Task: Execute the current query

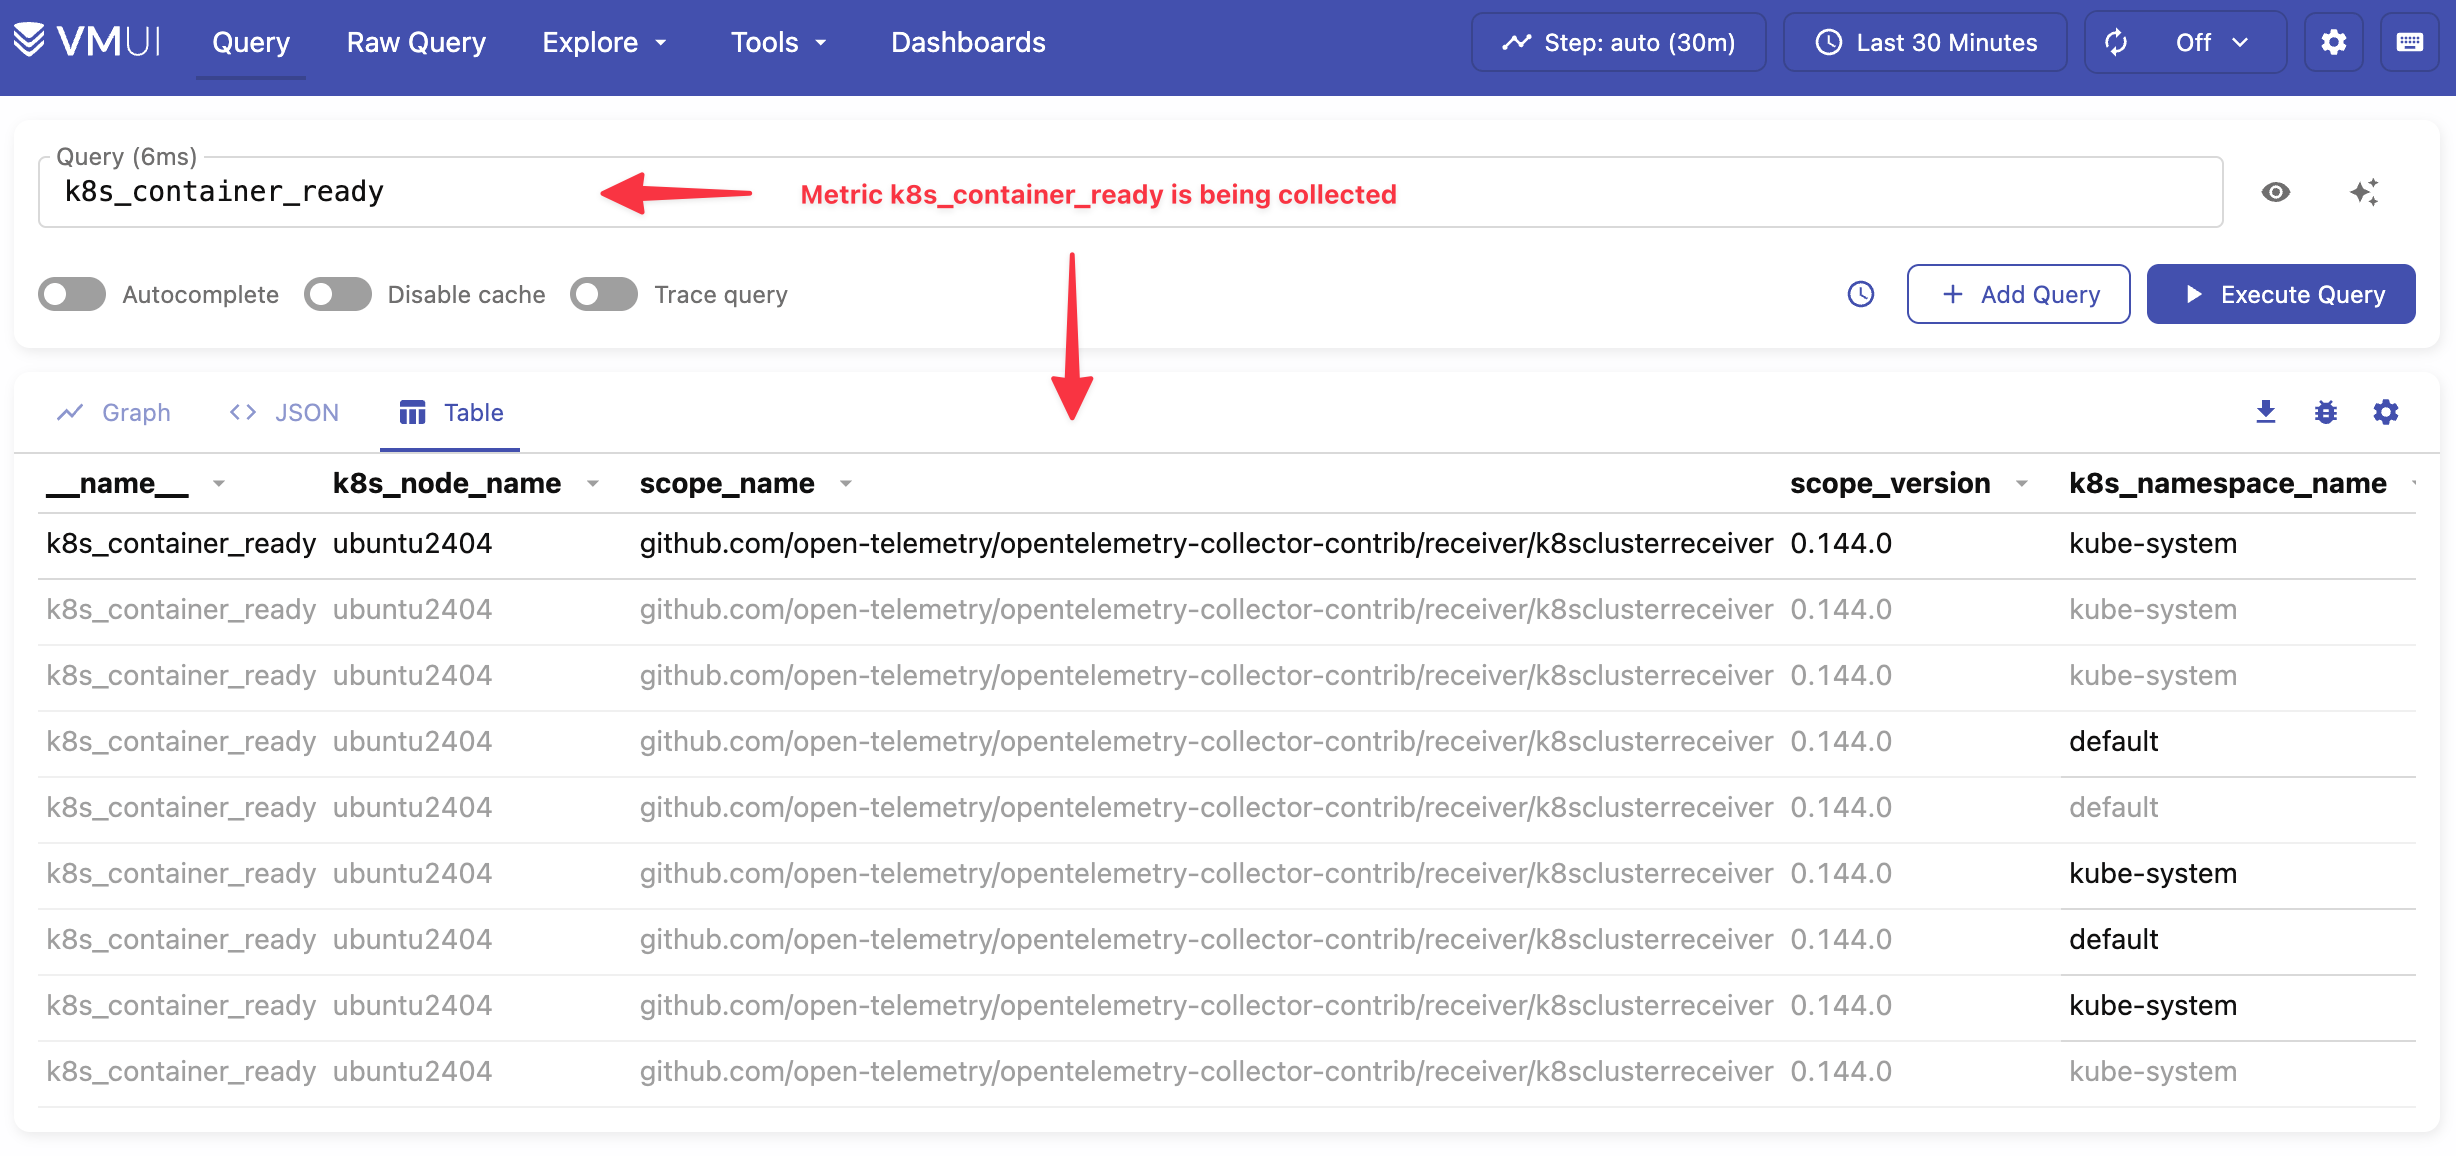Action: point(2281,294)
